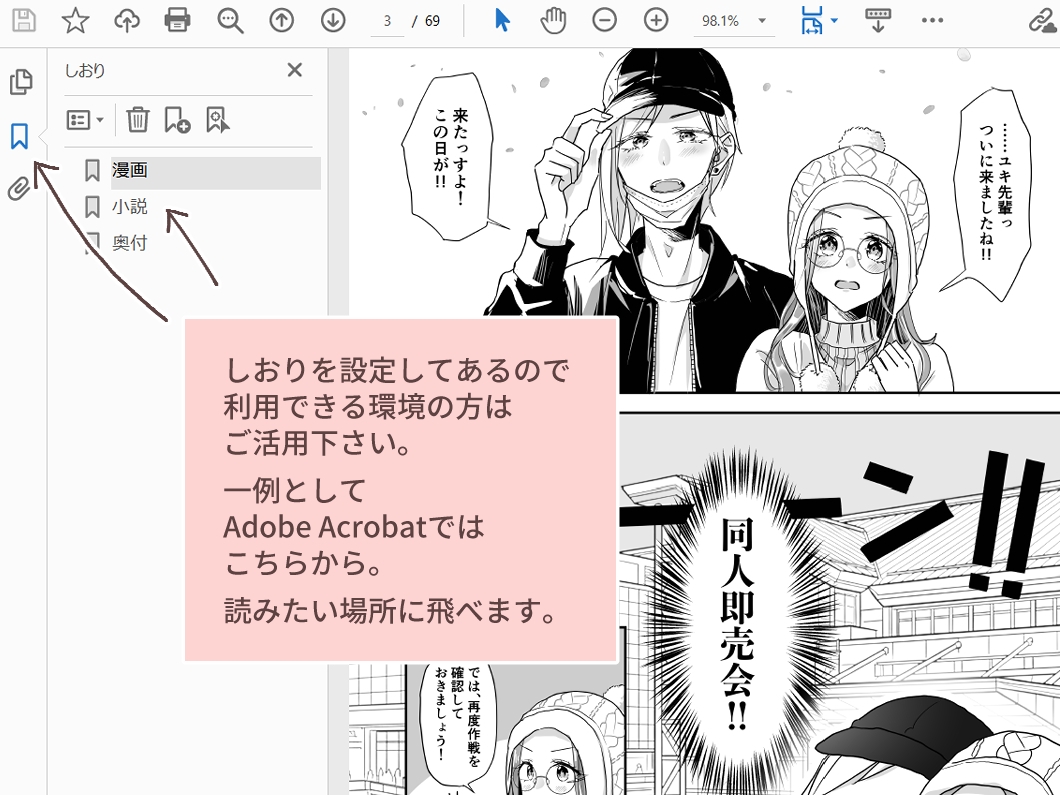1060x795 pixels.
Task: Open the more tools ellipsis menu
Action: tap(932, 20)
